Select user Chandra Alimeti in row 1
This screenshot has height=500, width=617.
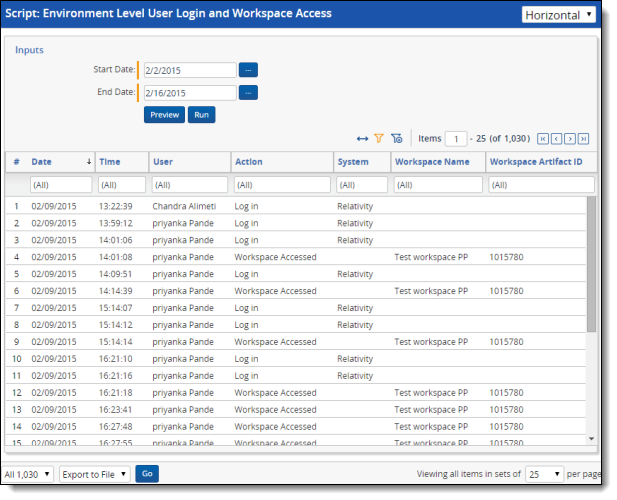184,206
